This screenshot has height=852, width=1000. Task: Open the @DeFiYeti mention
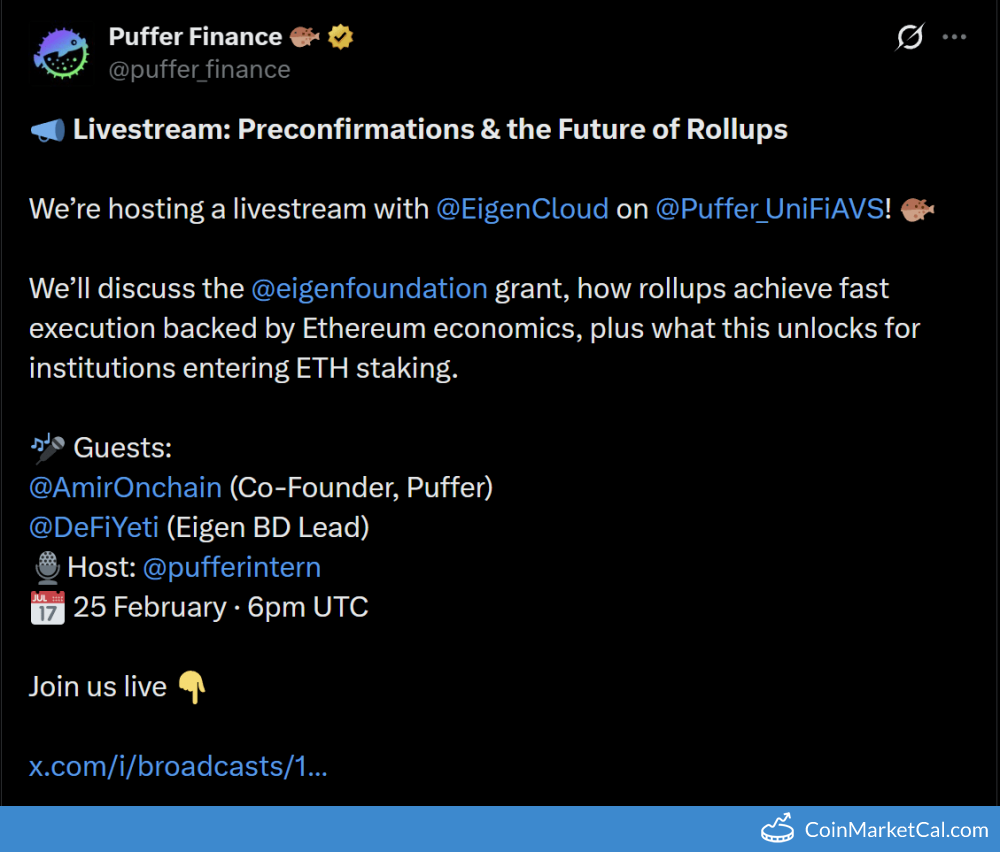pyautogui.click(x=94, y=527)
